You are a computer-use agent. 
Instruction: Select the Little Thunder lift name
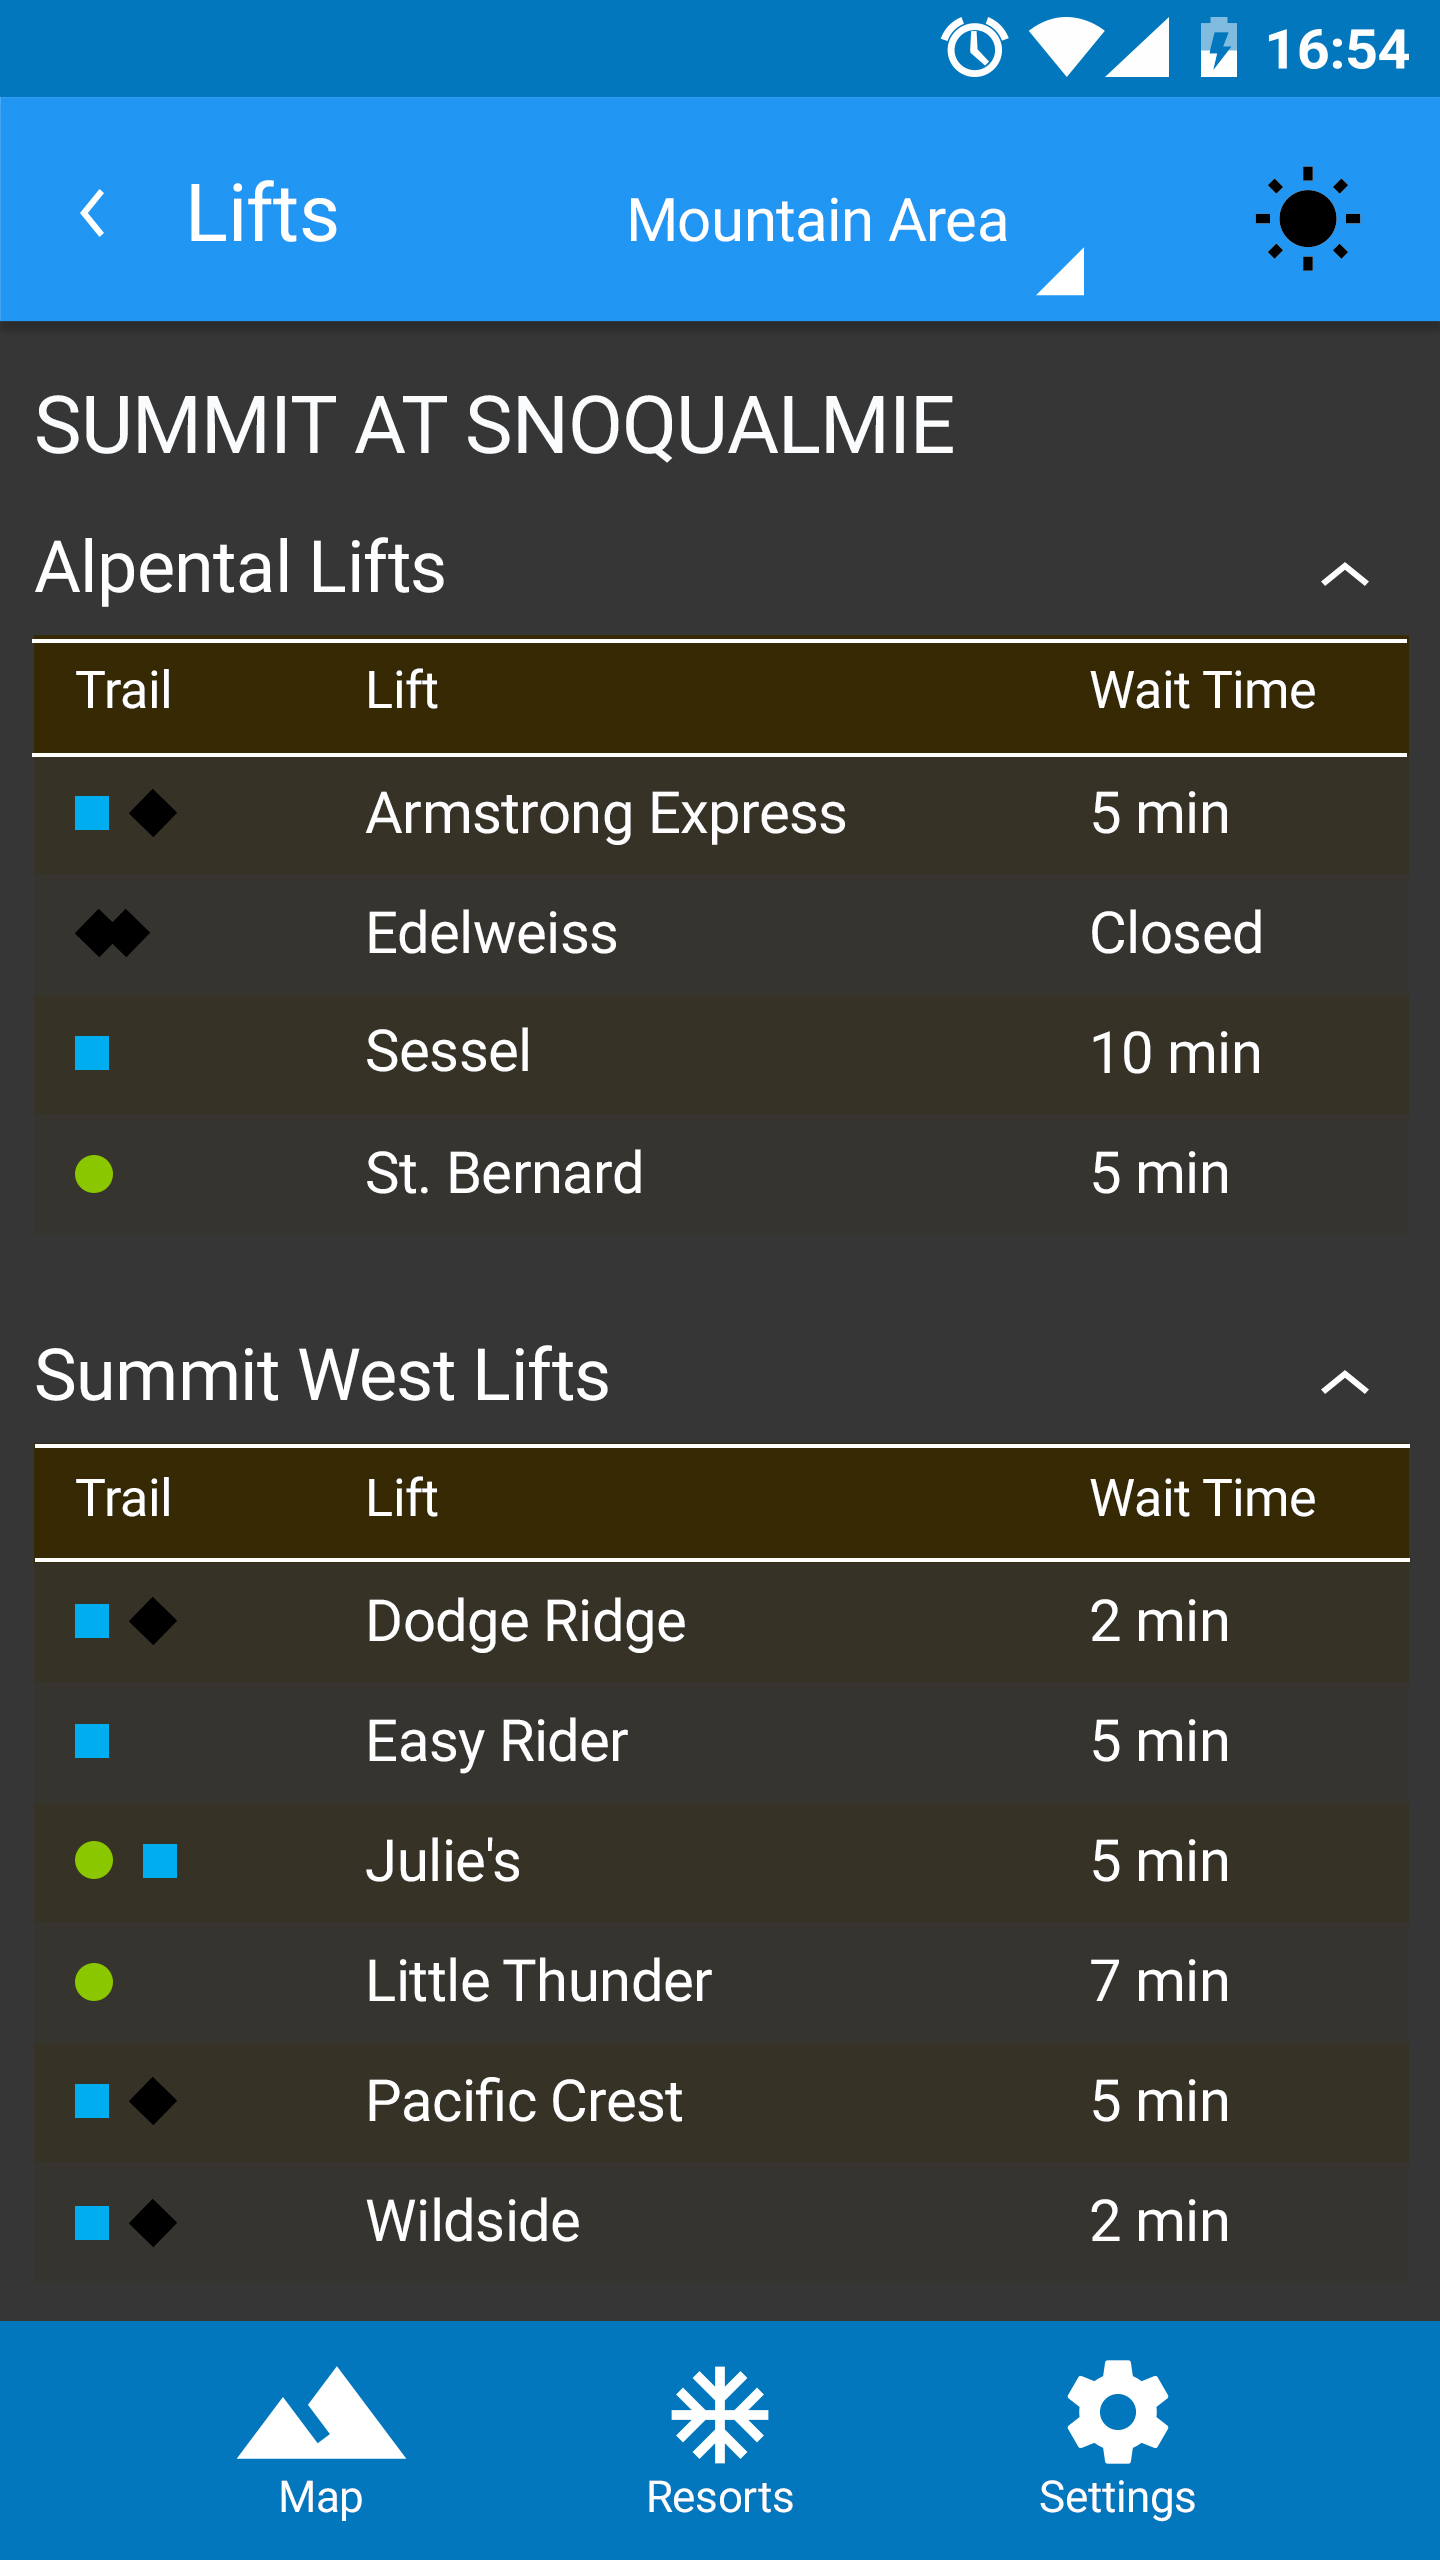[x=539, y=1981]
